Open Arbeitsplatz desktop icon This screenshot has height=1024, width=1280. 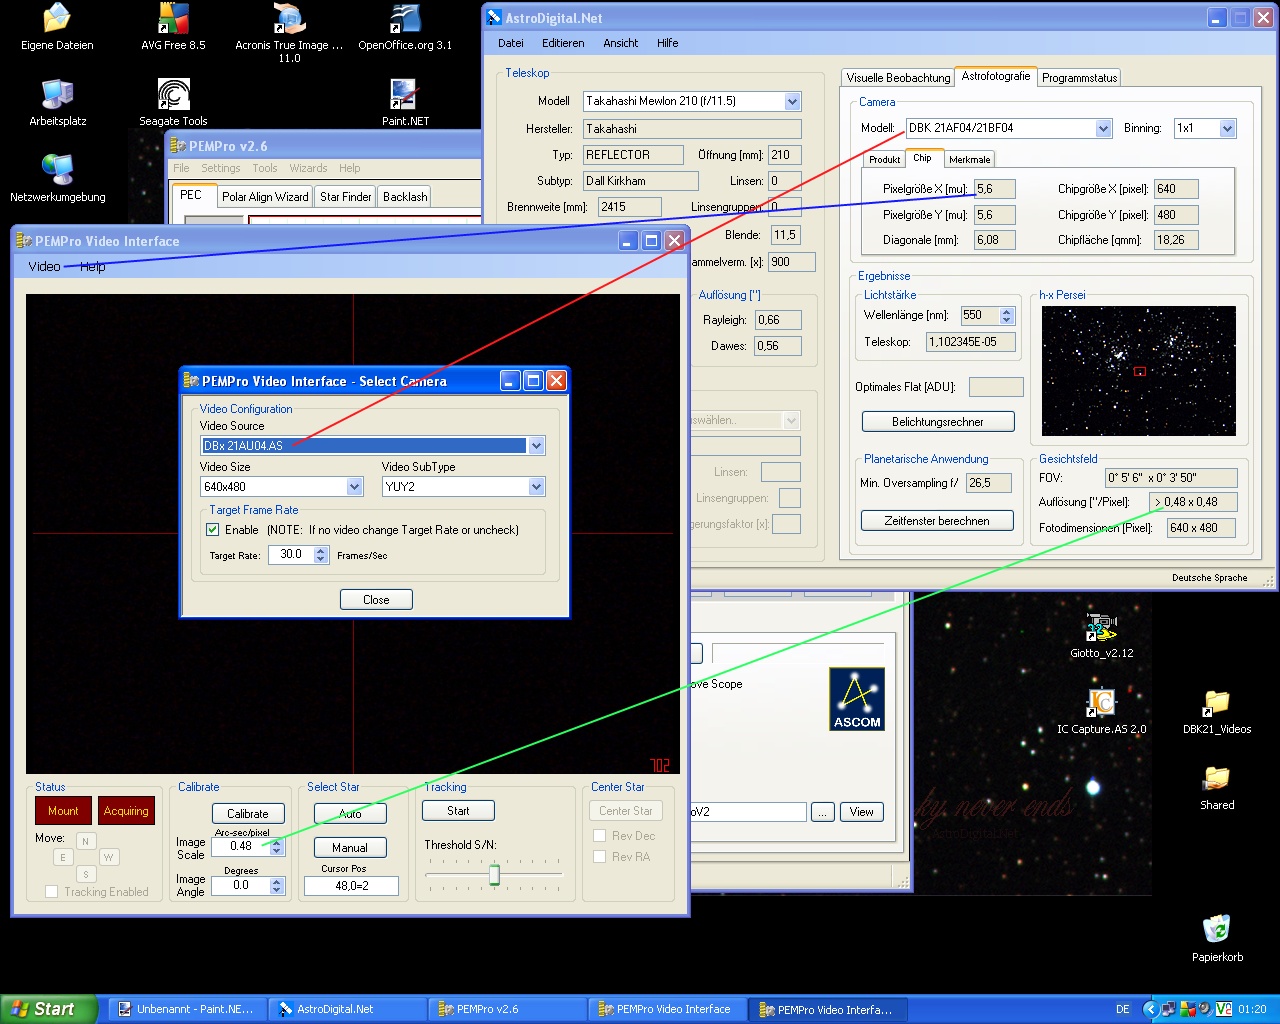pyautogui.click(x=57, y=103)
